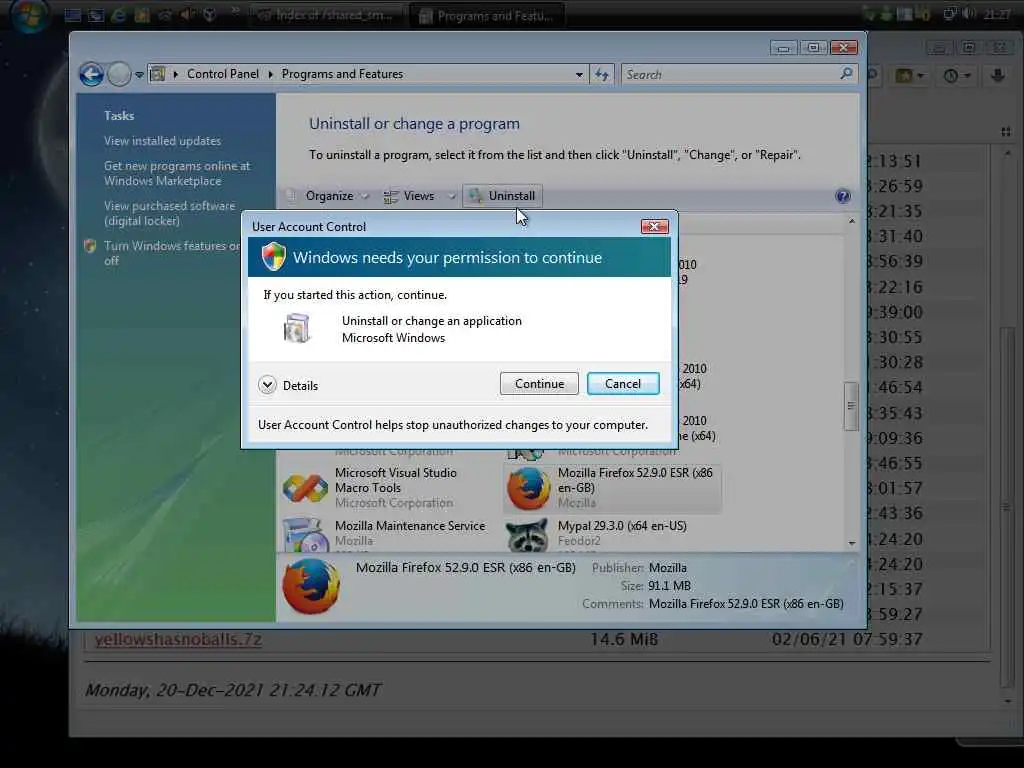Click the Mypal raccoon icon
The height and width of the screenshot is (768, 1024).
click(x=527, y=535)
